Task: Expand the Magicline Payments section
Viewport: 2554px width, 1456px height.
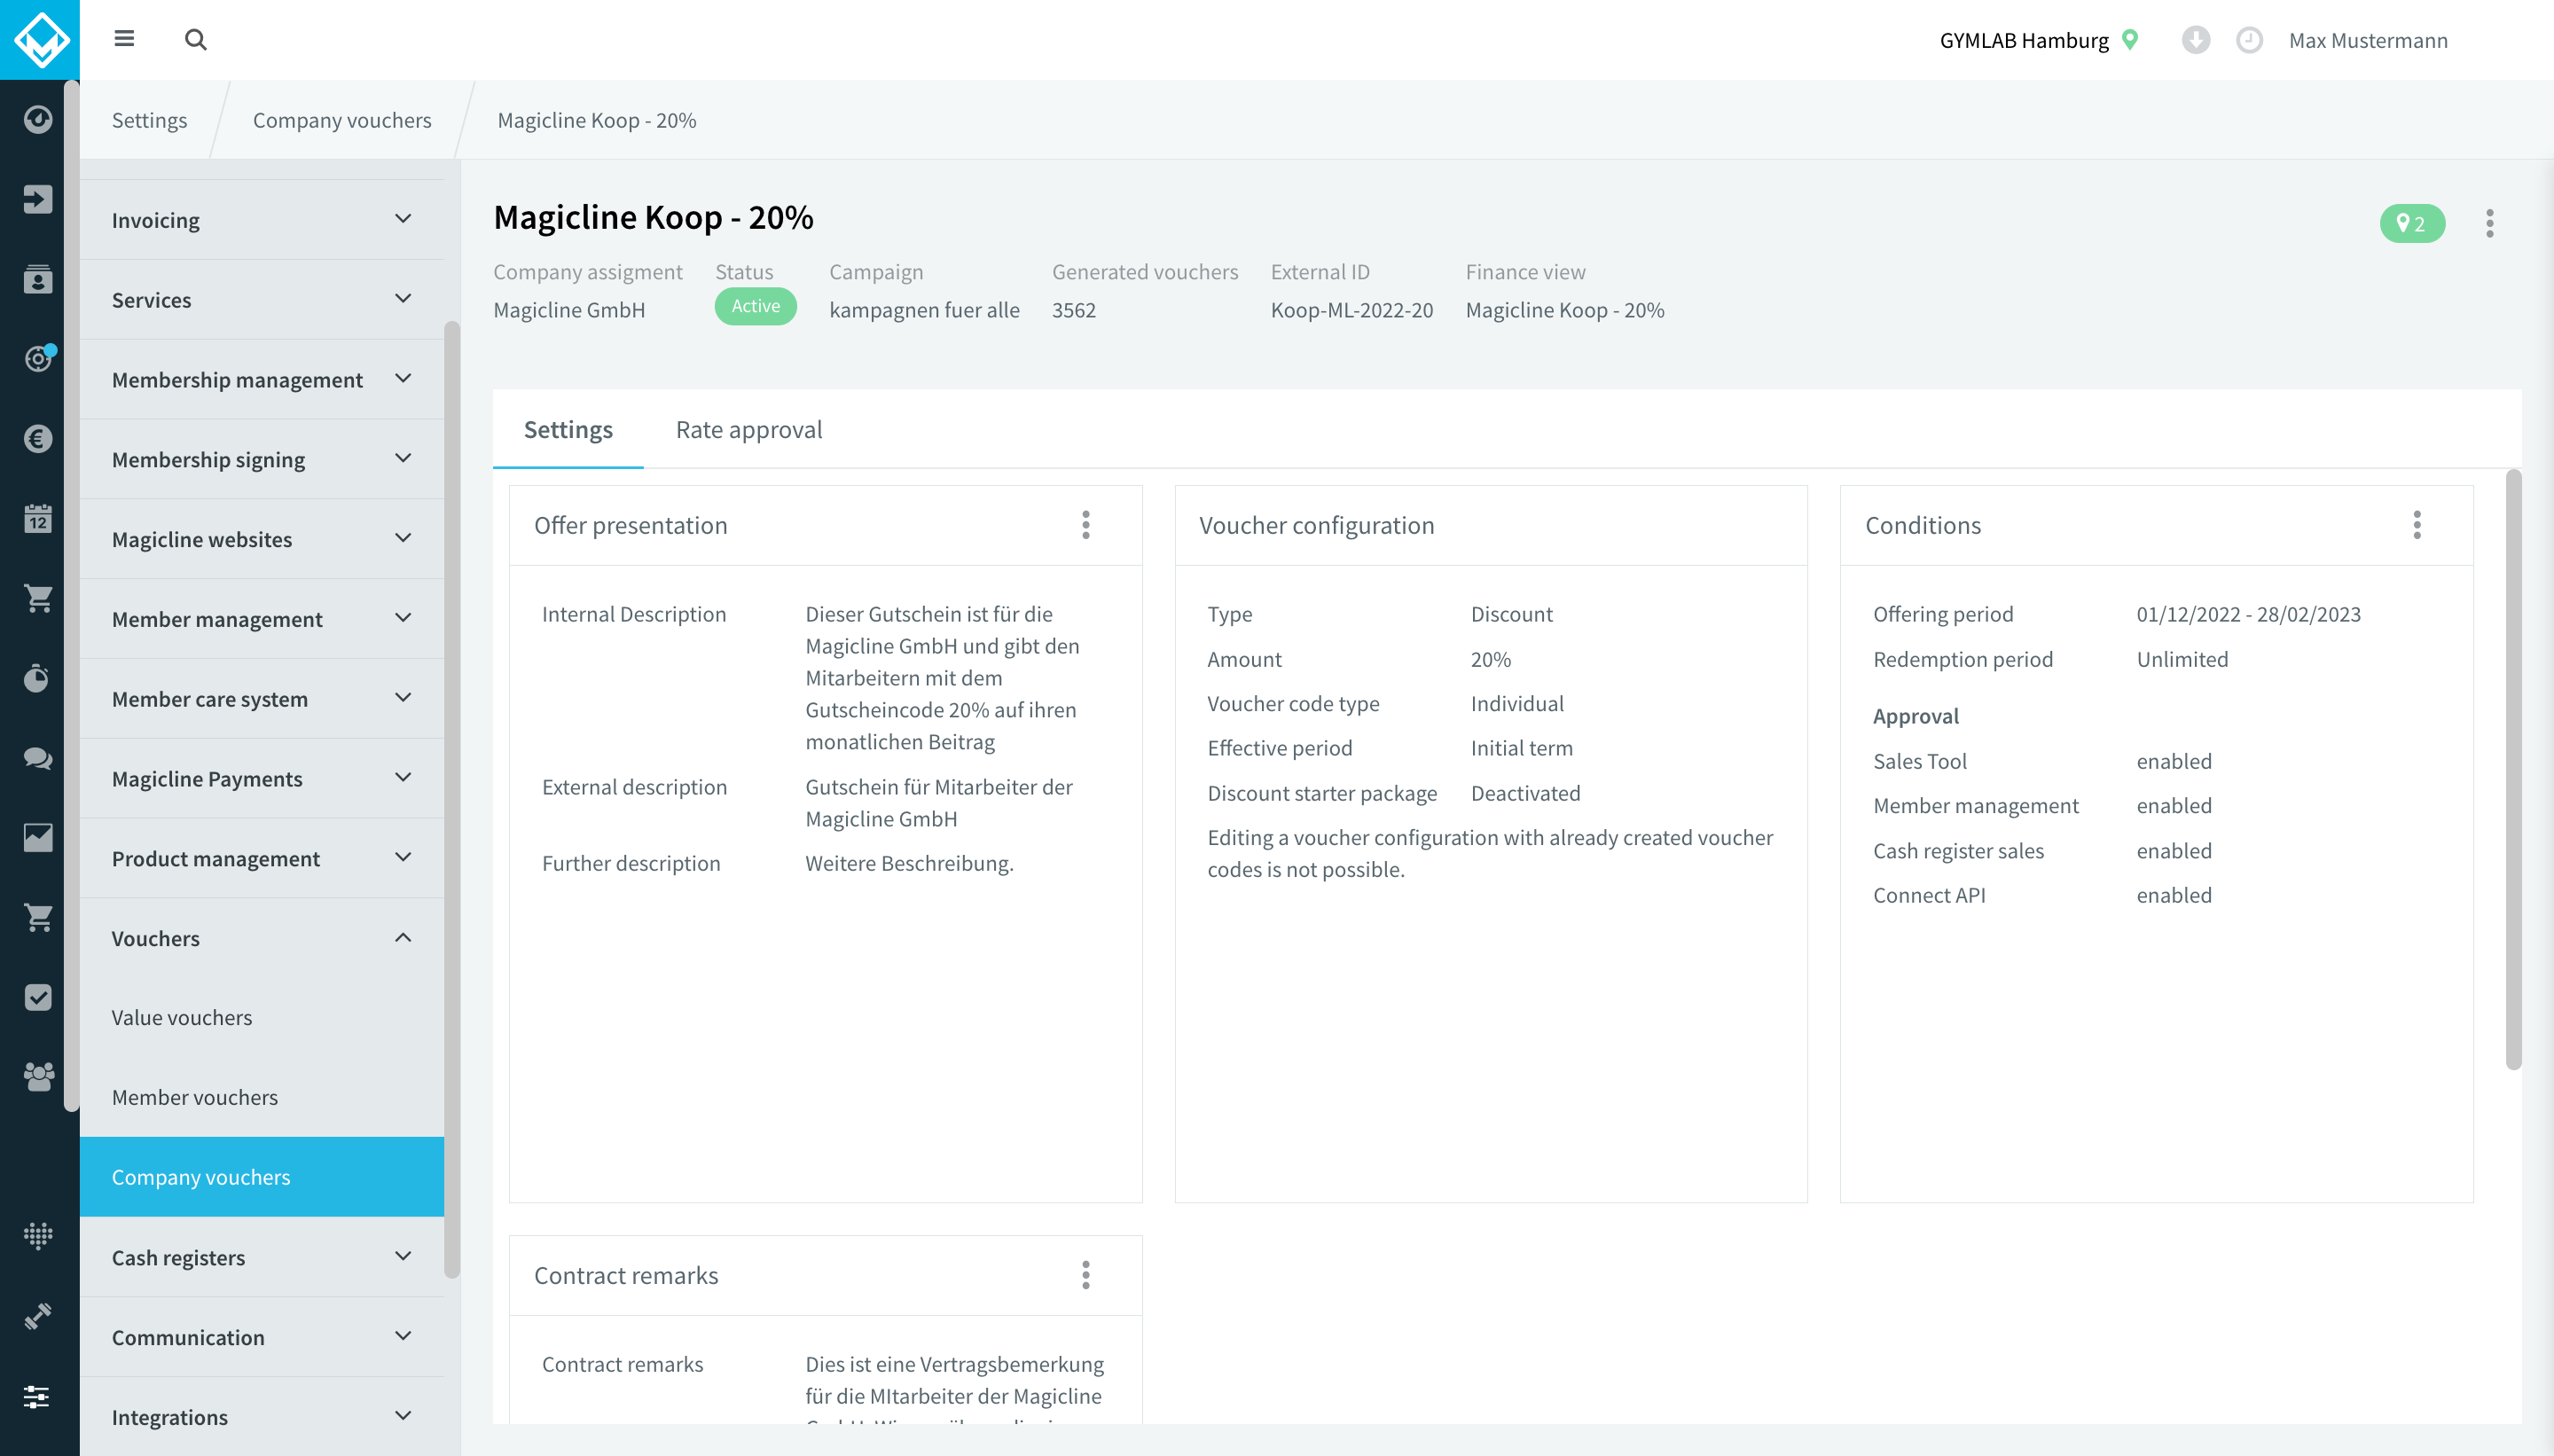Action: pos(262,778)
